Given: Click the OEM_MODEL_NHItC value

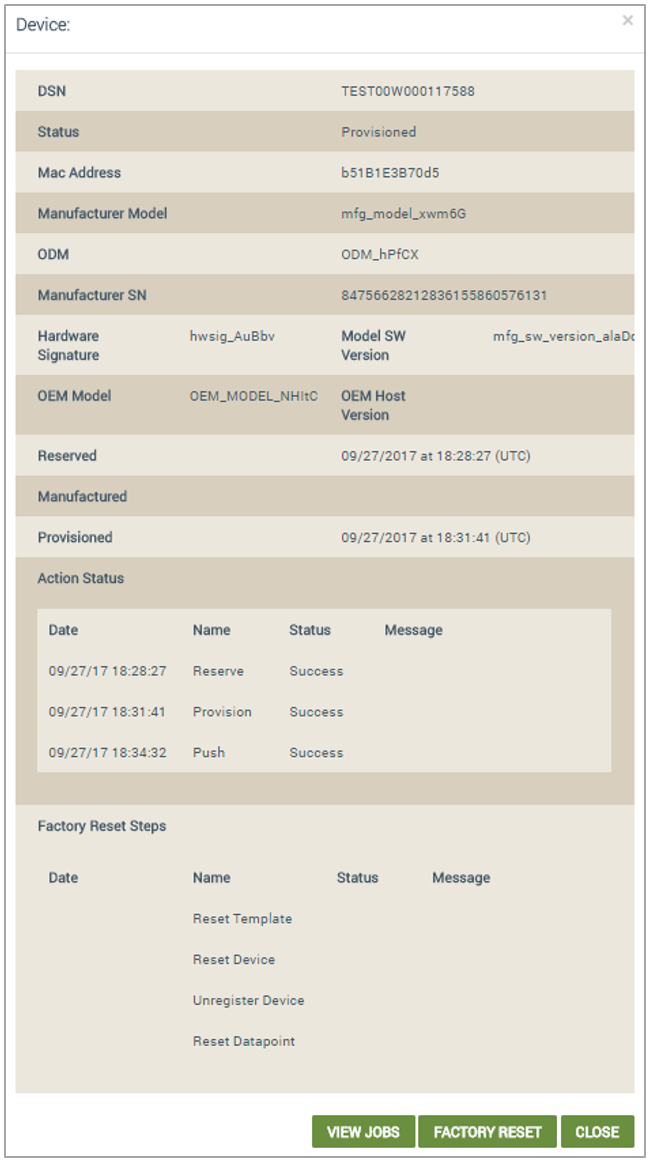Looking at the screenshot, I should (x=253, y=396).
